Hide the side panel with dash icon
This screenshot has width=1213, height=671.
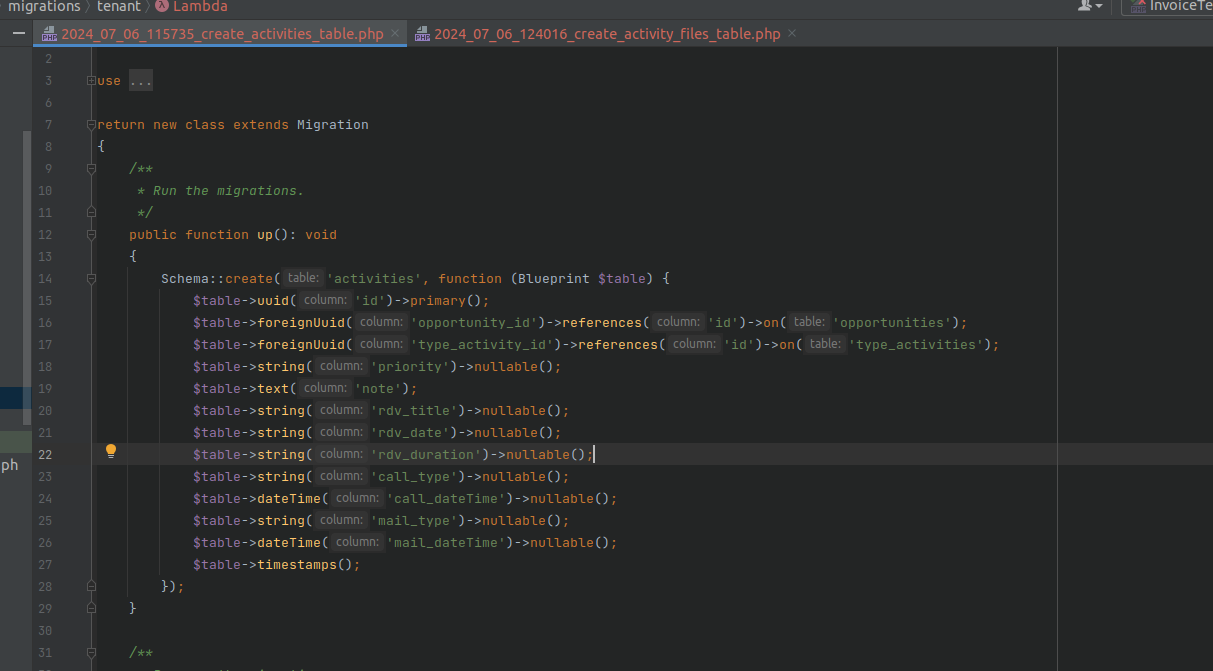pyautogui.click(x=20, y=34)
